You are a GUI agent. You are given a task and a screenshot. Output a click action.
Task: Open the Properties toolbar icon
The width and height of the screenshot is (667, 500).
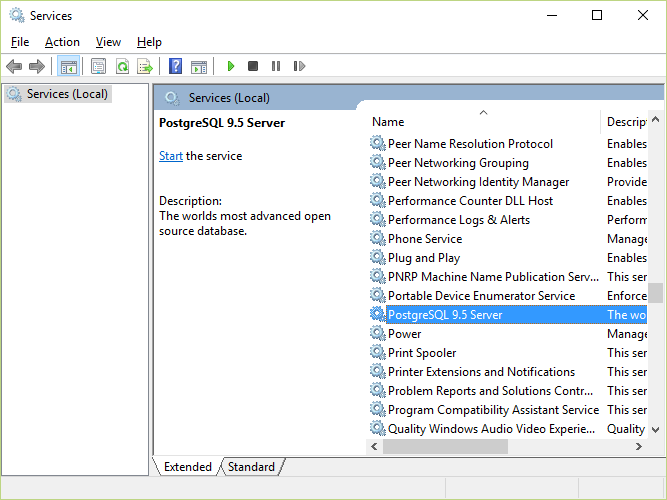tap(98, 66)
